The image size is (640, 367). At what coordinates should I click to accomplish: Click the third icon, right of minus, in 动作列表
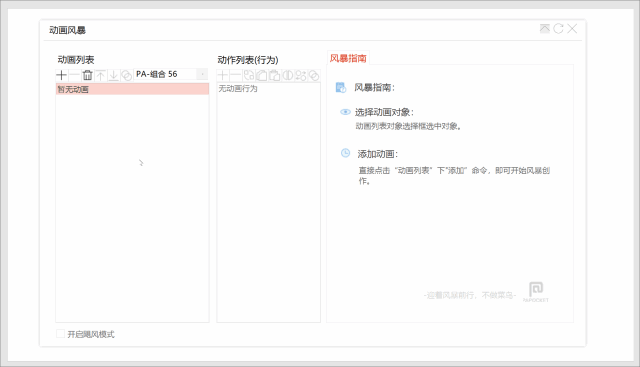tap(249, 75)
